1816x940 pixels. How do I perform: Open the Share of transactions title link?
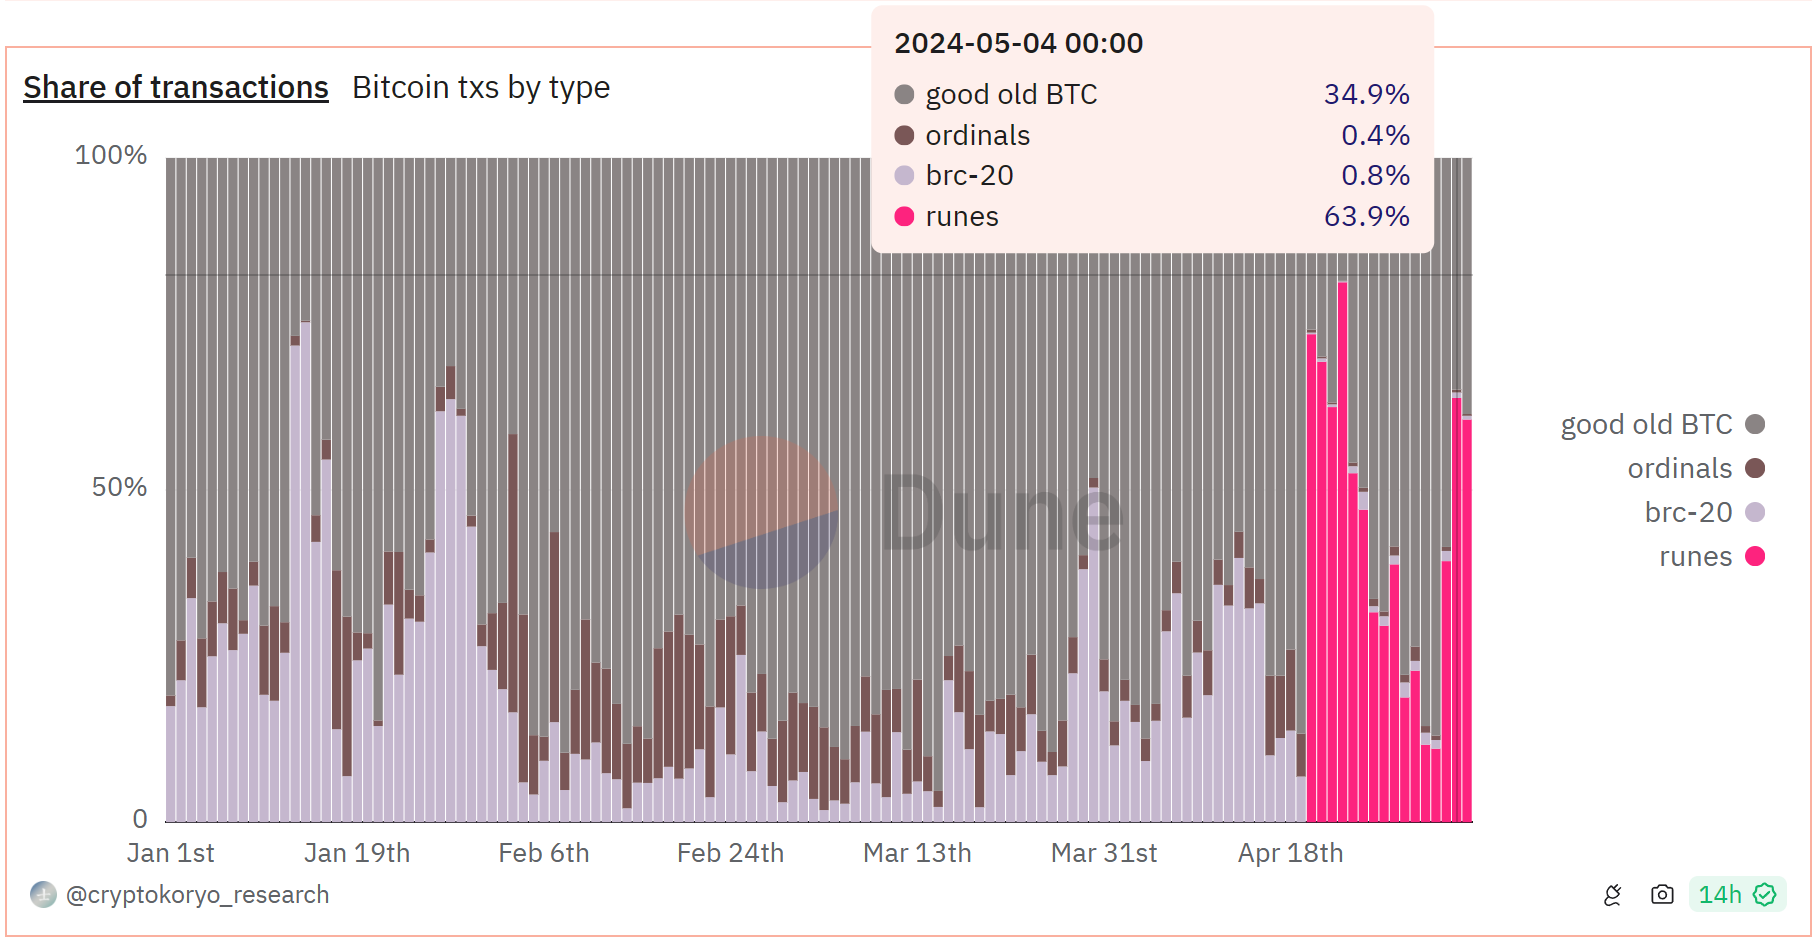[176, 88]
